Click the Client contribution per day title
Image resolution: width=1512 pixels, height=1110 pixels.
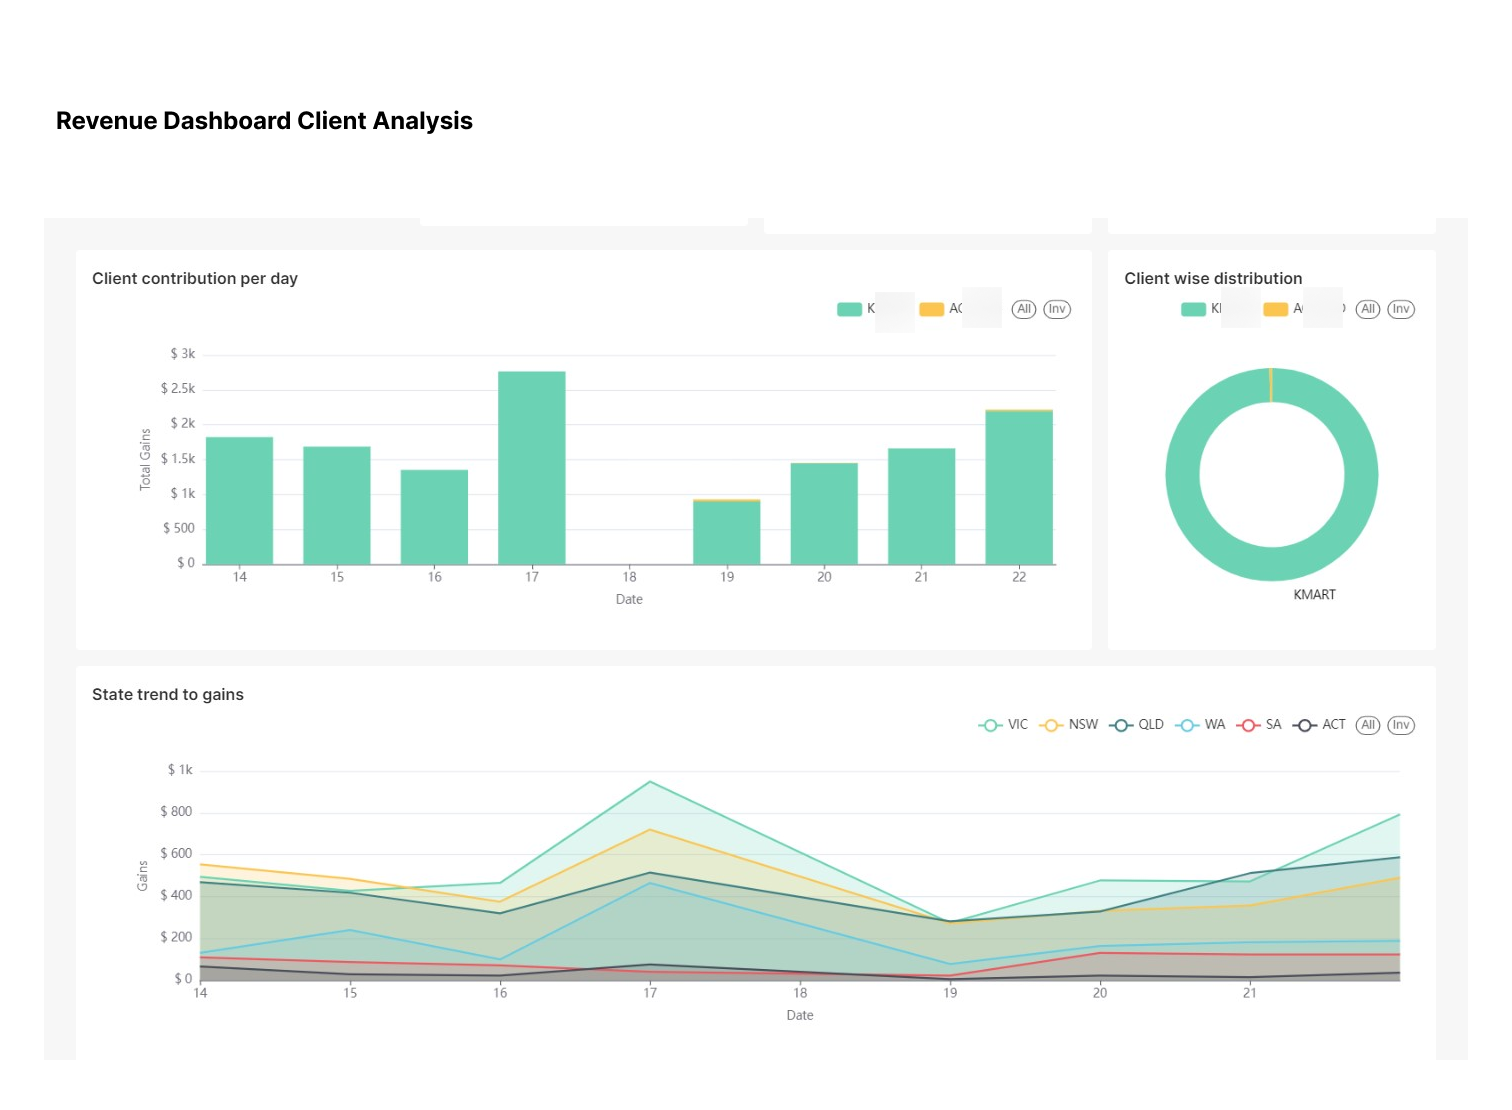coord(195,279)
